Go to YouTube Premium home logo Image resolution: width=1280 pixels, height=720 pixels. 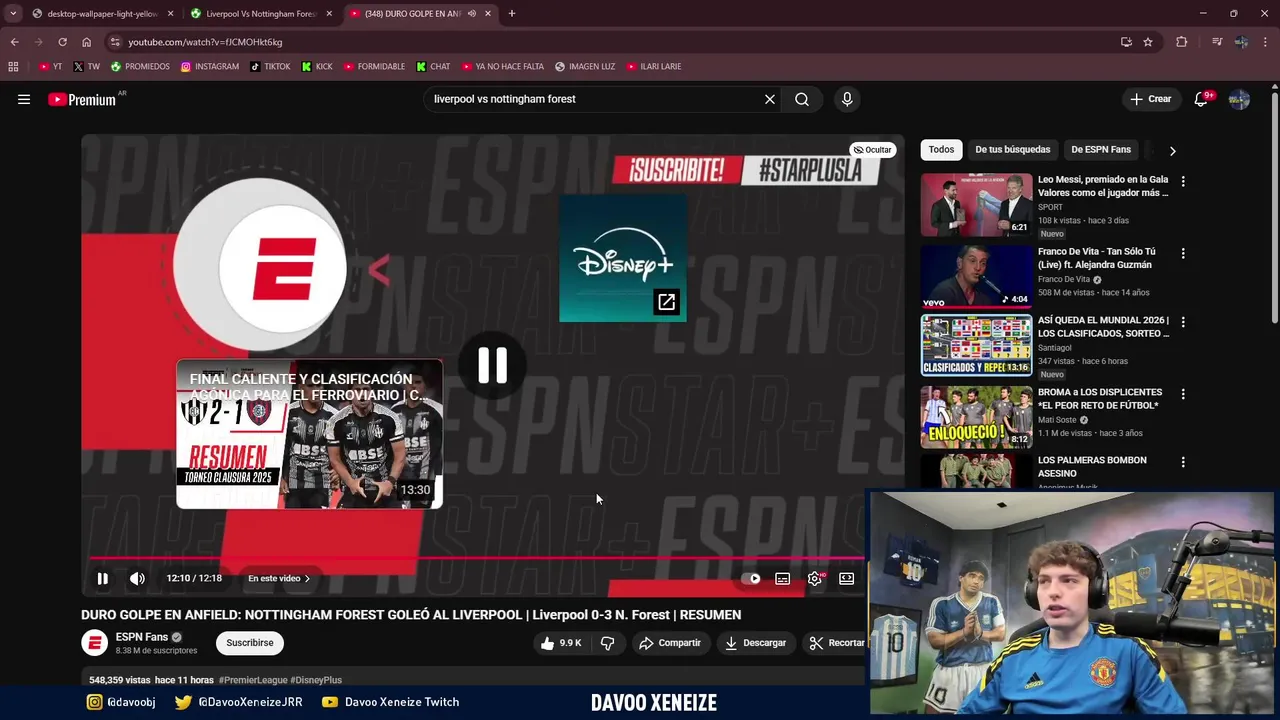point(82,99)
